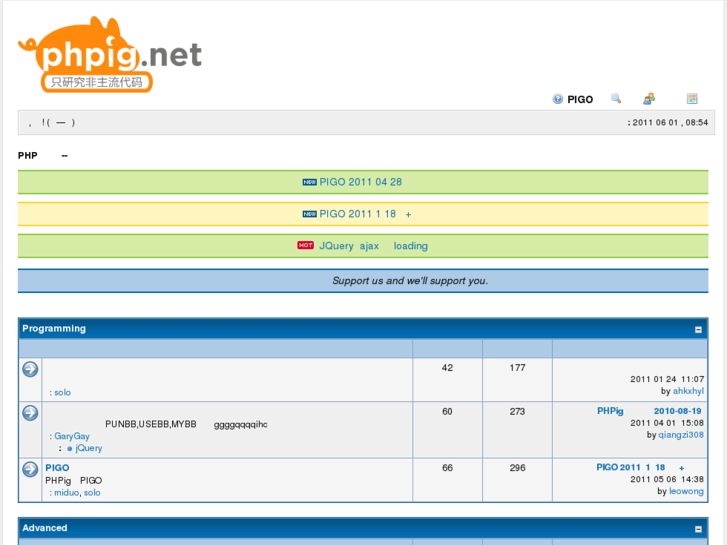This screenshot has height=545, width=727.
Task: Click post count 296
Action: 517,468
